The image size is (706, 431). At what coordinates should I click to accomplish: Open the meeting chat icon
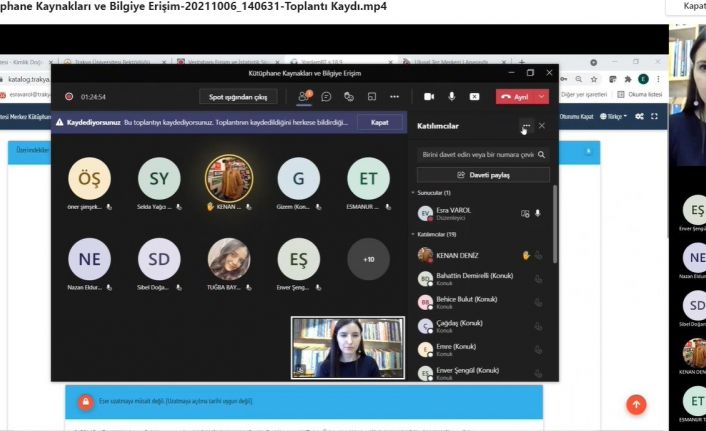[x=326, y=97]
